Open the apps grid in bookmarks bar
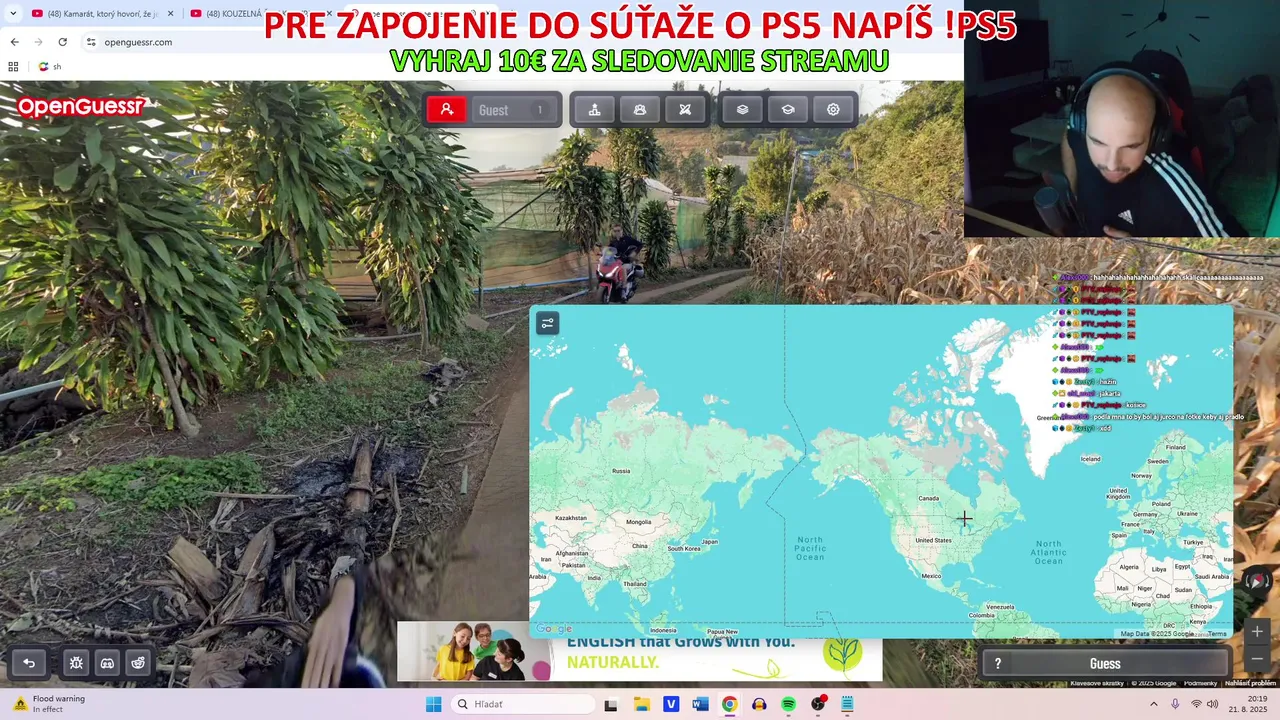This screenshot has width=1280, height=720. tap(13, 66)
